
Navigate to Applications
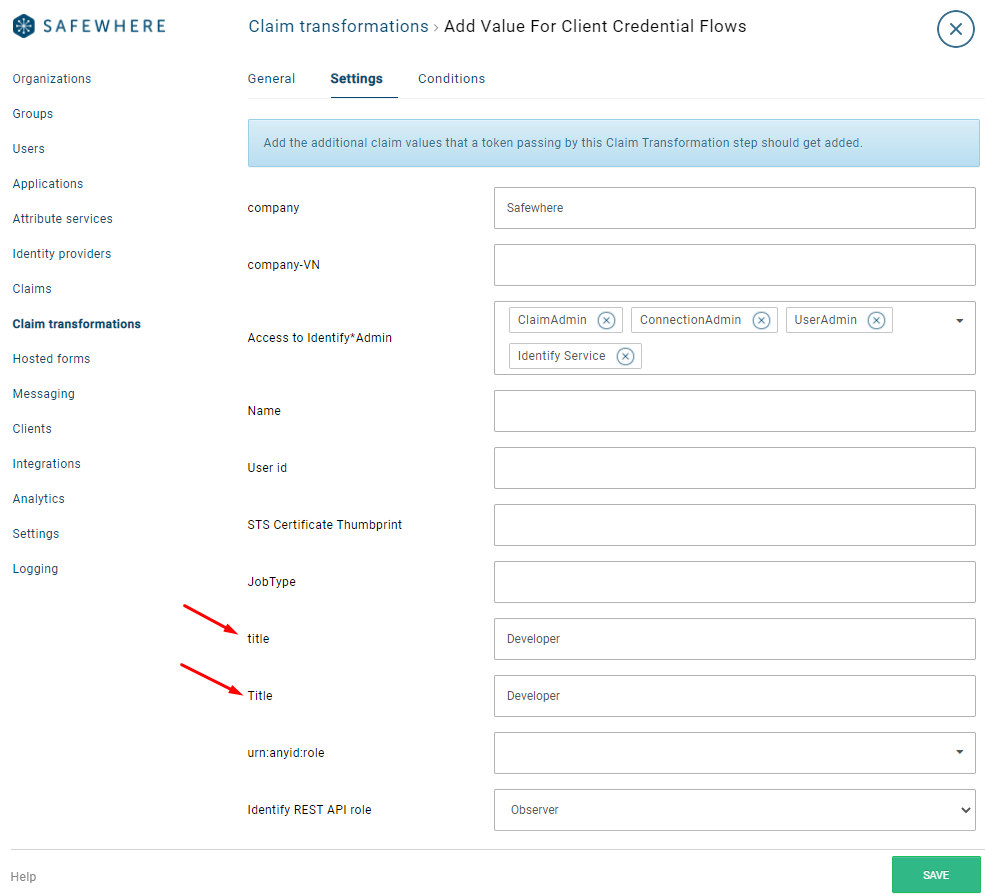tap(48, 183)
